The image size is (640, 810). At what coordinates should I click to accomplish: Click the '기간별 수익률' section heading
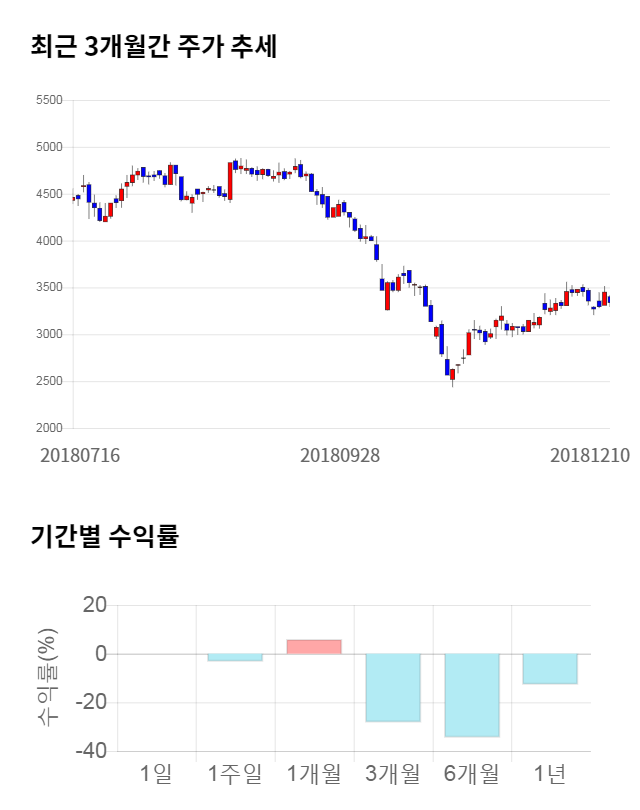click(104, 537)
